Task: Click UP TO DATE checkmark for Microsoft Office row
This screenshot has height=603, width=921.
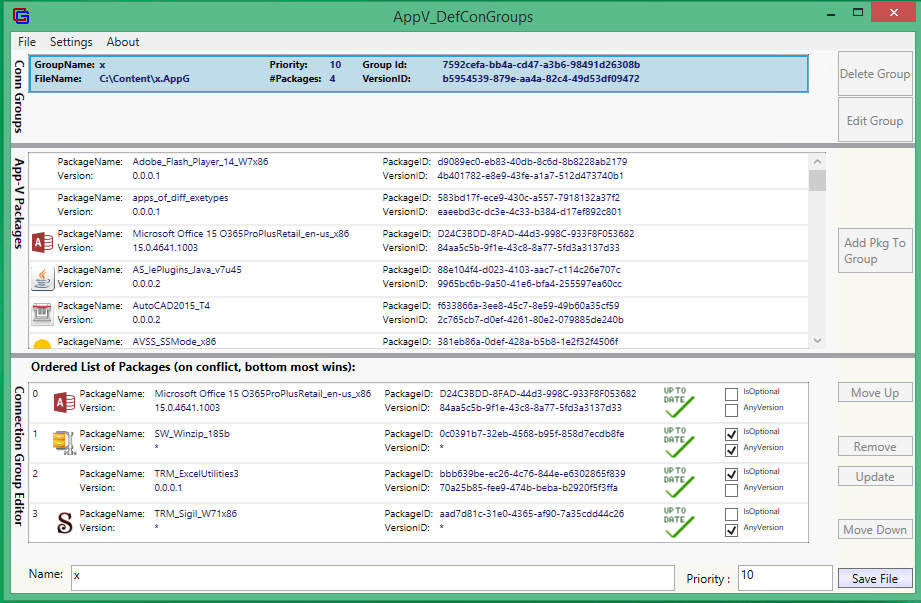Action: tap(678, 402)
